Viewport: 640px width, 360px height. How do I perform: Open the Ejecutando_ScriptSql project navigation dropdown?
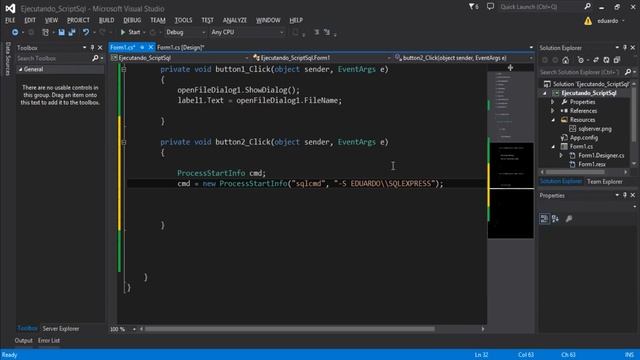pyautogui.click(x=180, y=58)
